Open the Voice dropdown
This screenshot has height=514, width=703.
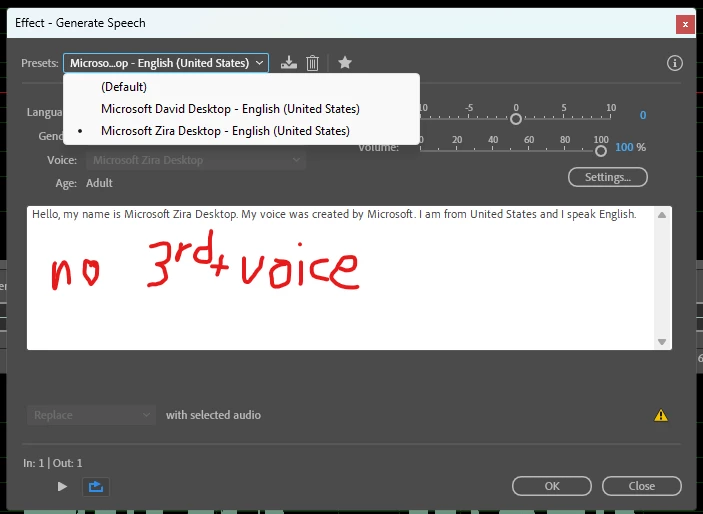click(x=195, y=160)
